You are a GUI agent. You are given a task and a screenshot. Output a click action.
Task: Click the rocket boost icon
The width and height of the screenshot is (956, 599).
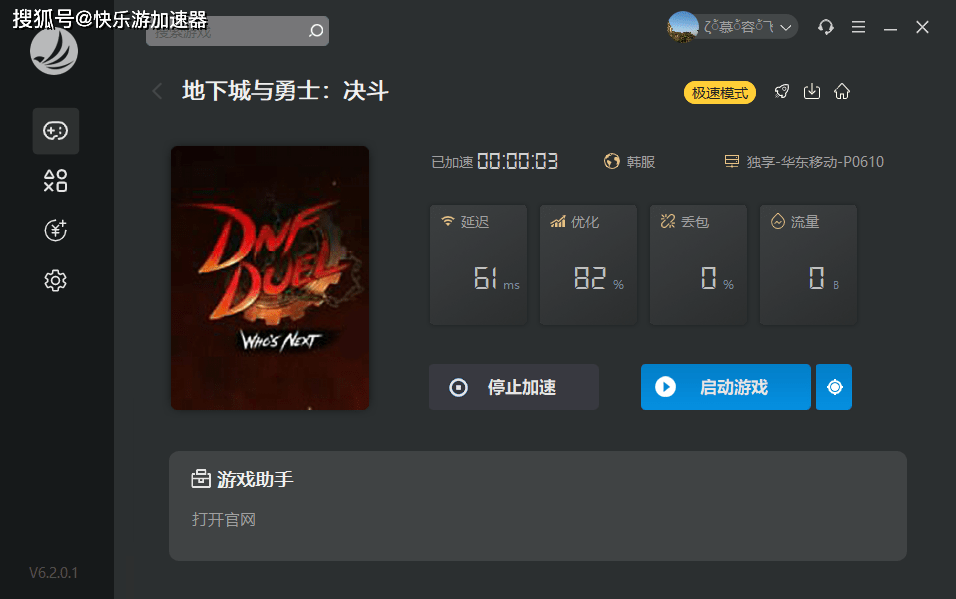[782, 91]
